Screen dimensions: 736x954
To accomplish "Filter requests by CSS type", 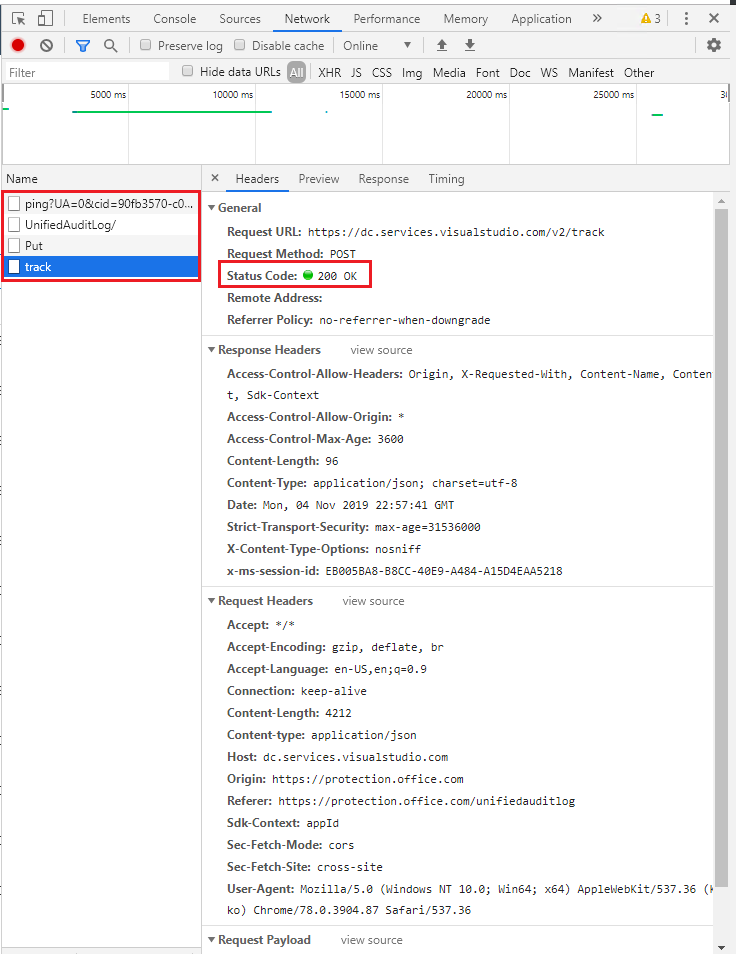I will tap(382, 72).
